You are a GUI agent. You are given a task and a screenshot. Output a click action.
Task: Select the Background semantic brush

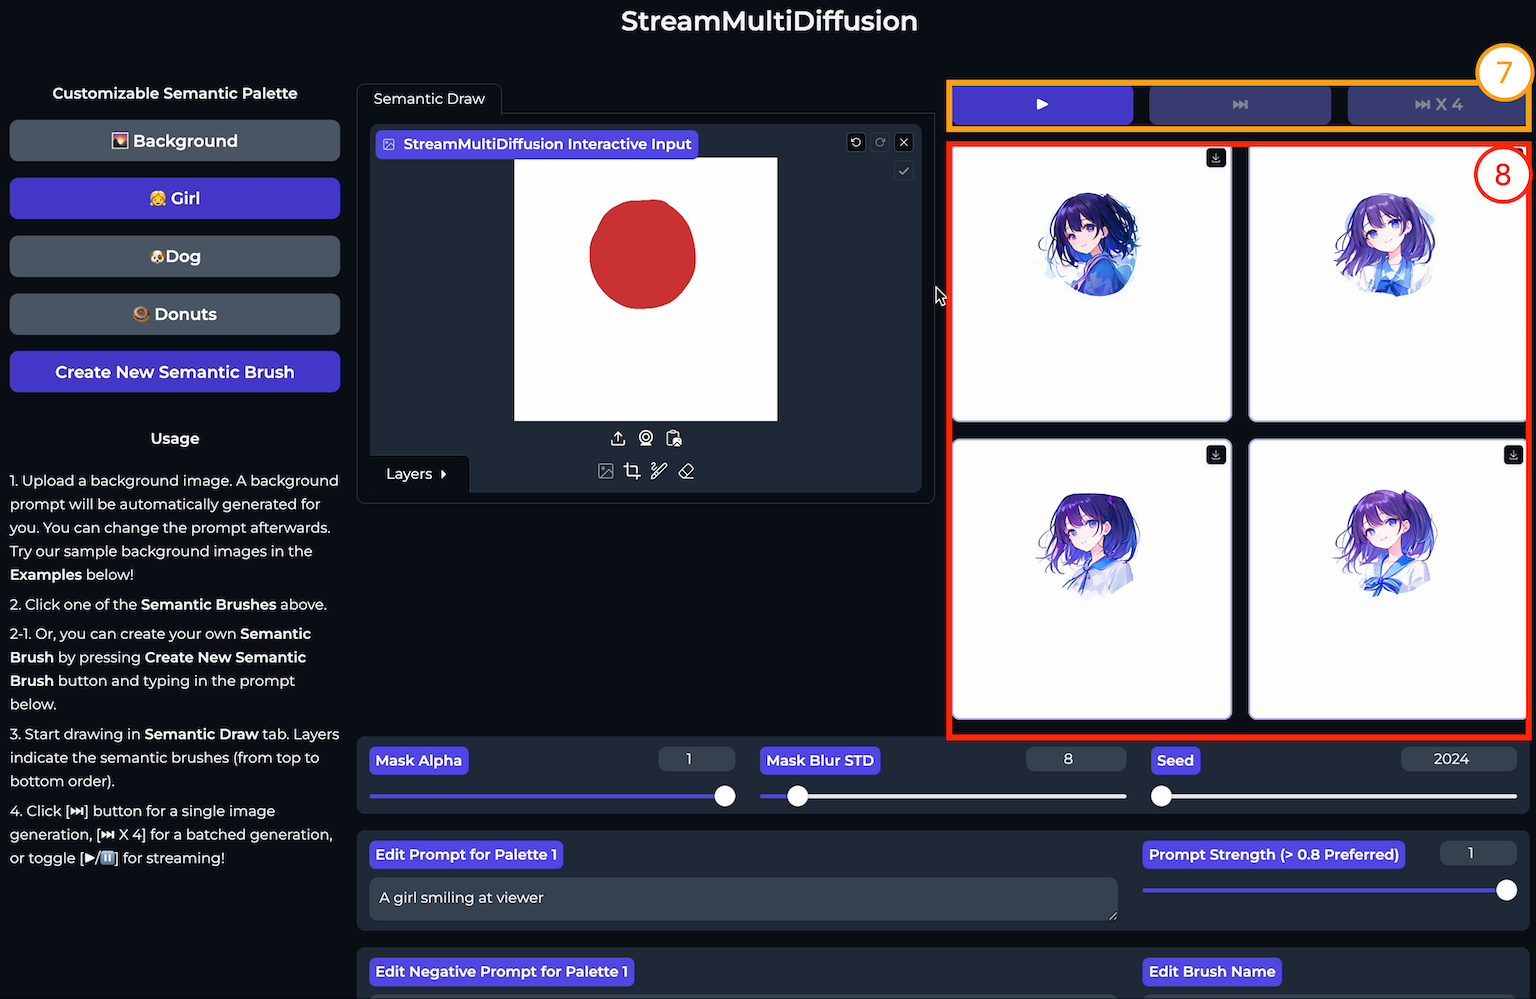coord(175,141)
